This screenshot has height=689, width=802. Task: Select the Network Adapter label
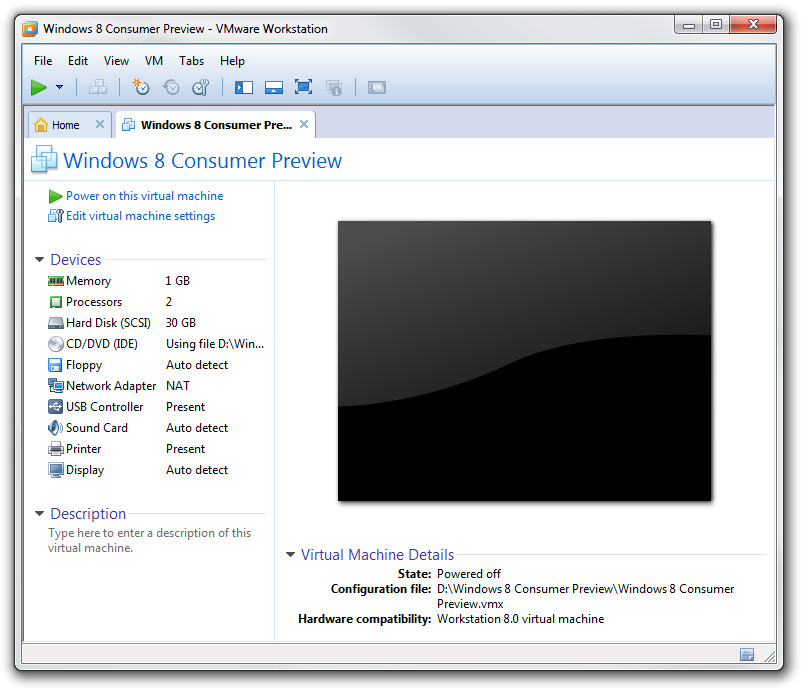(x=111, y=386)
